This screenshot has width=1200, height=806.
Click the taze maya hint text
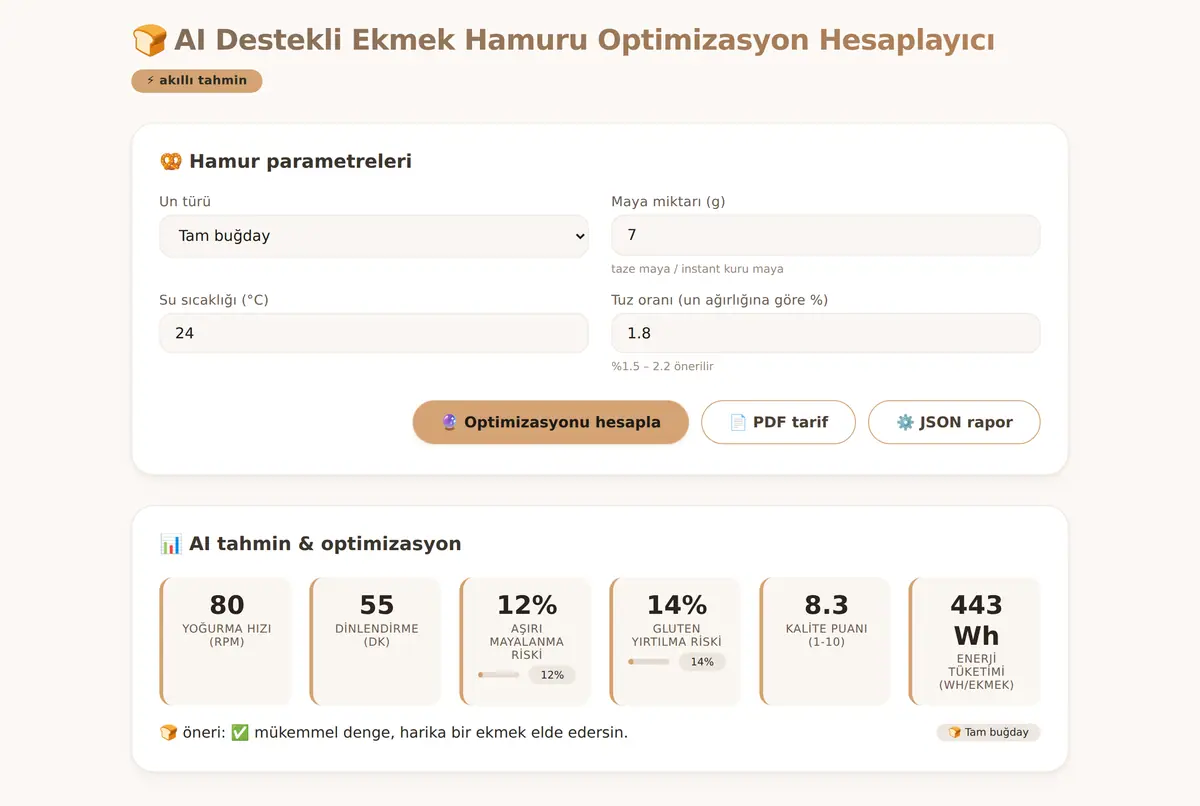click(698, 269)
